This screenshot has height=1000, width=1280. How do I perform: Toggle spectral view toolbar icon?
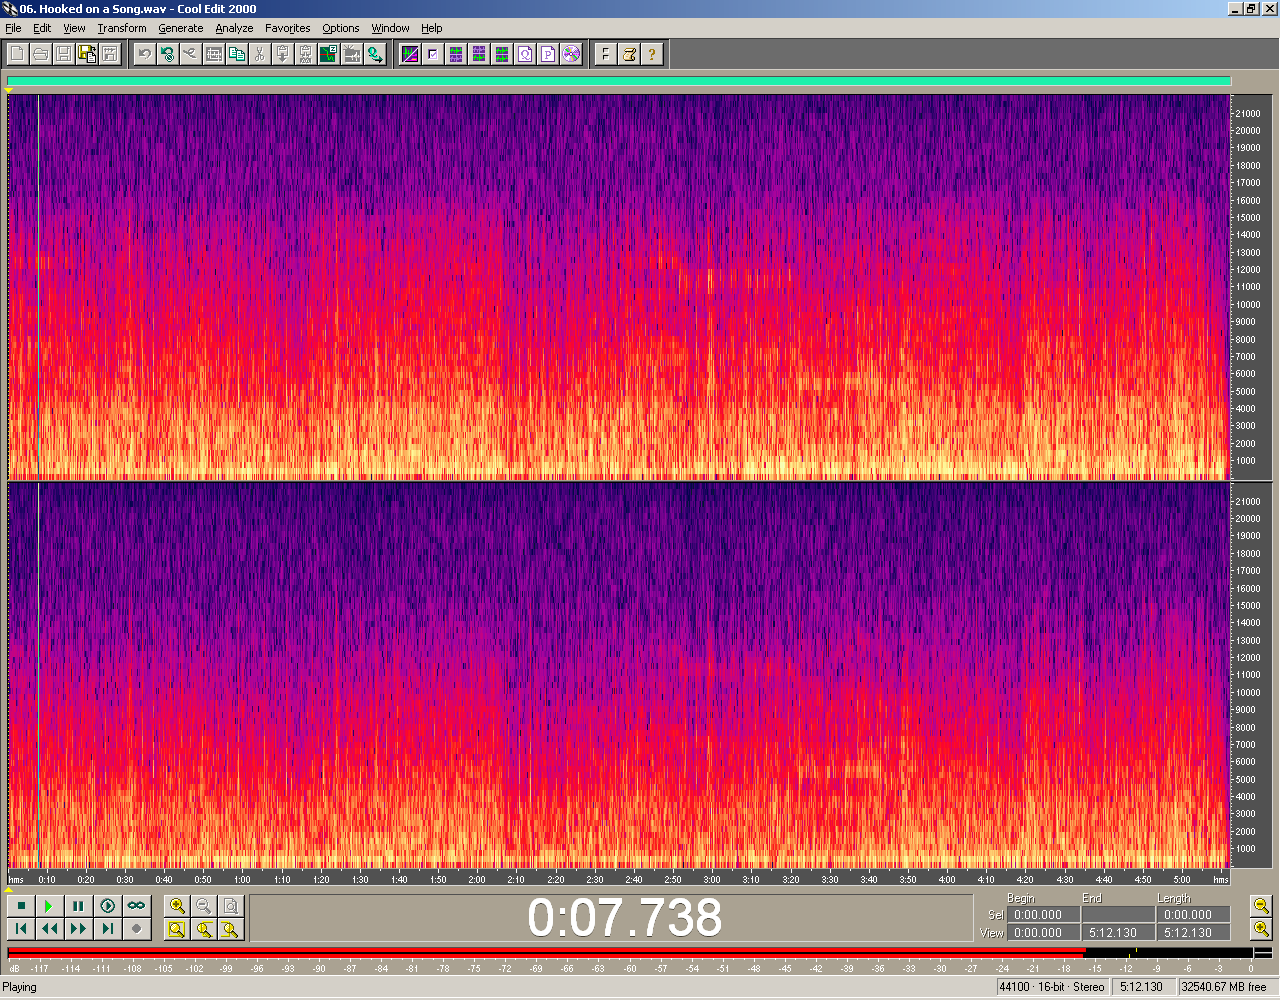[x=410, y=54]
